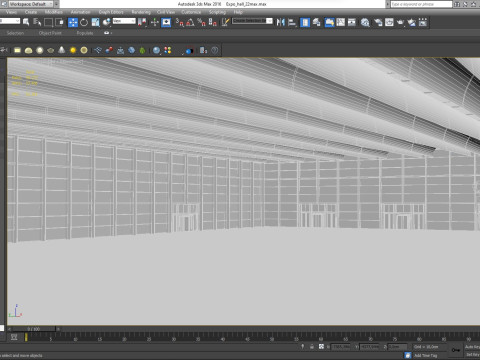Screen dimensions: 480x360
Task: Choose the Rectangular Selection Region tool
Action: [48, 22]
